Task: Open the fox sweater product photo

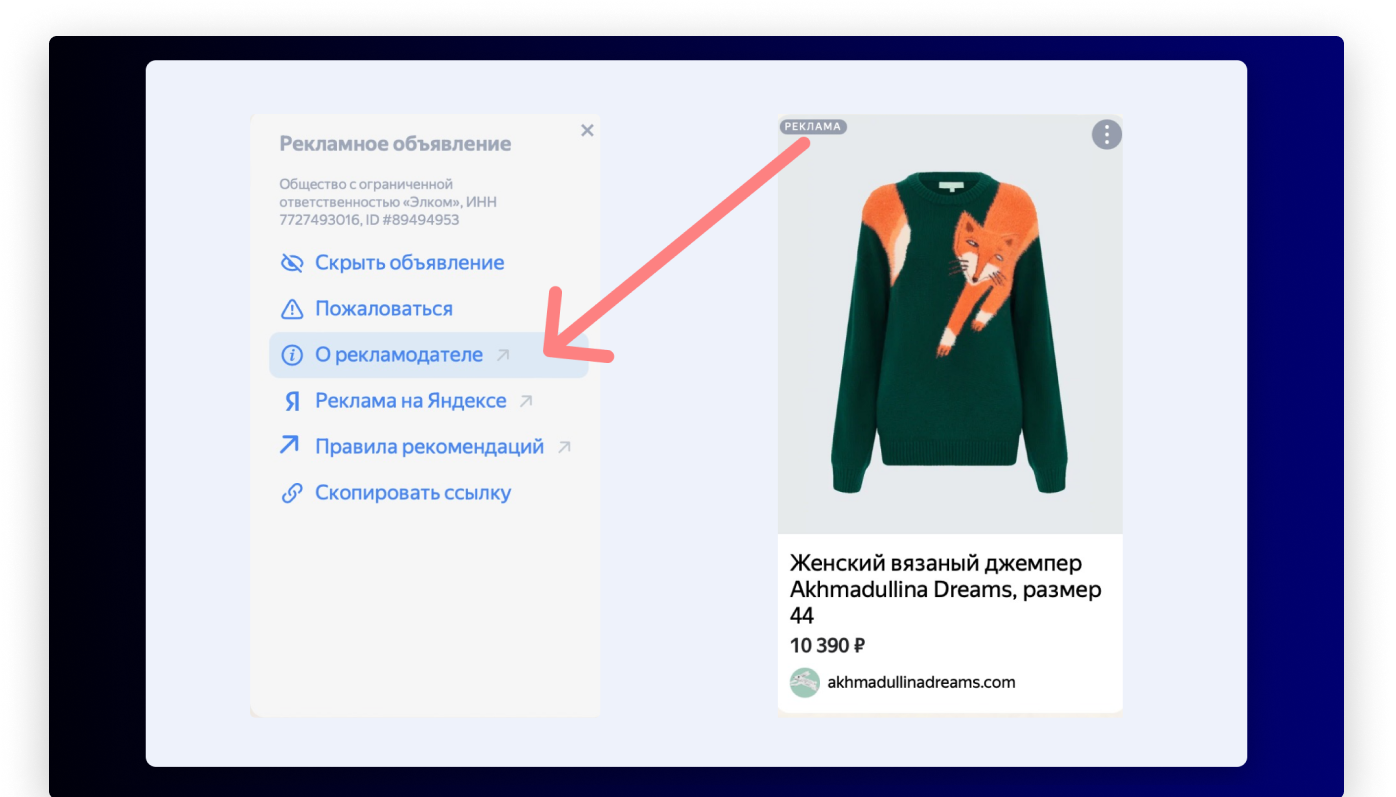Action: tap(949, 320)
